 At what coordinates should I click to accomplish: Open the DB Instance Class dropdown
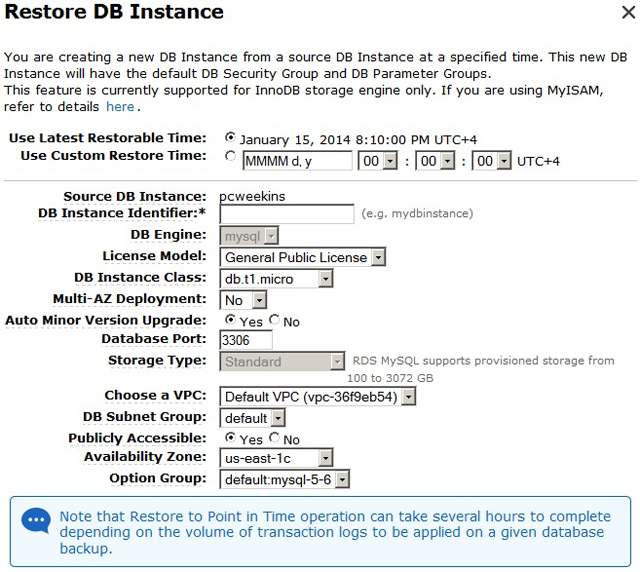[276, 279]
